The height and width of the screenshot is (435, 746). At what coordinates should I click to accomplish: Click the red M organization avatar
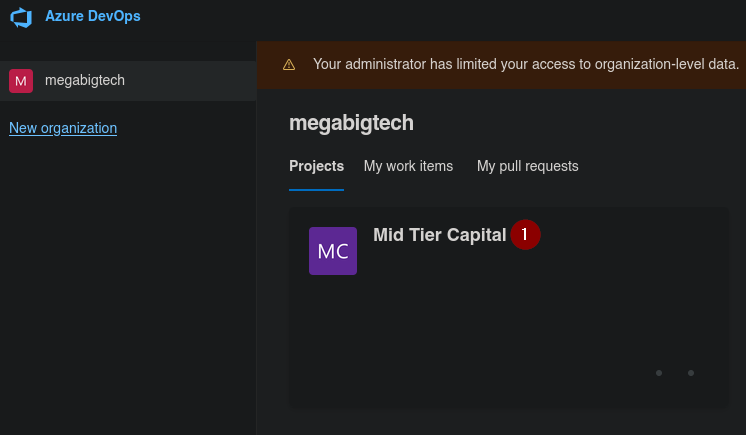[x=21, y=81]
